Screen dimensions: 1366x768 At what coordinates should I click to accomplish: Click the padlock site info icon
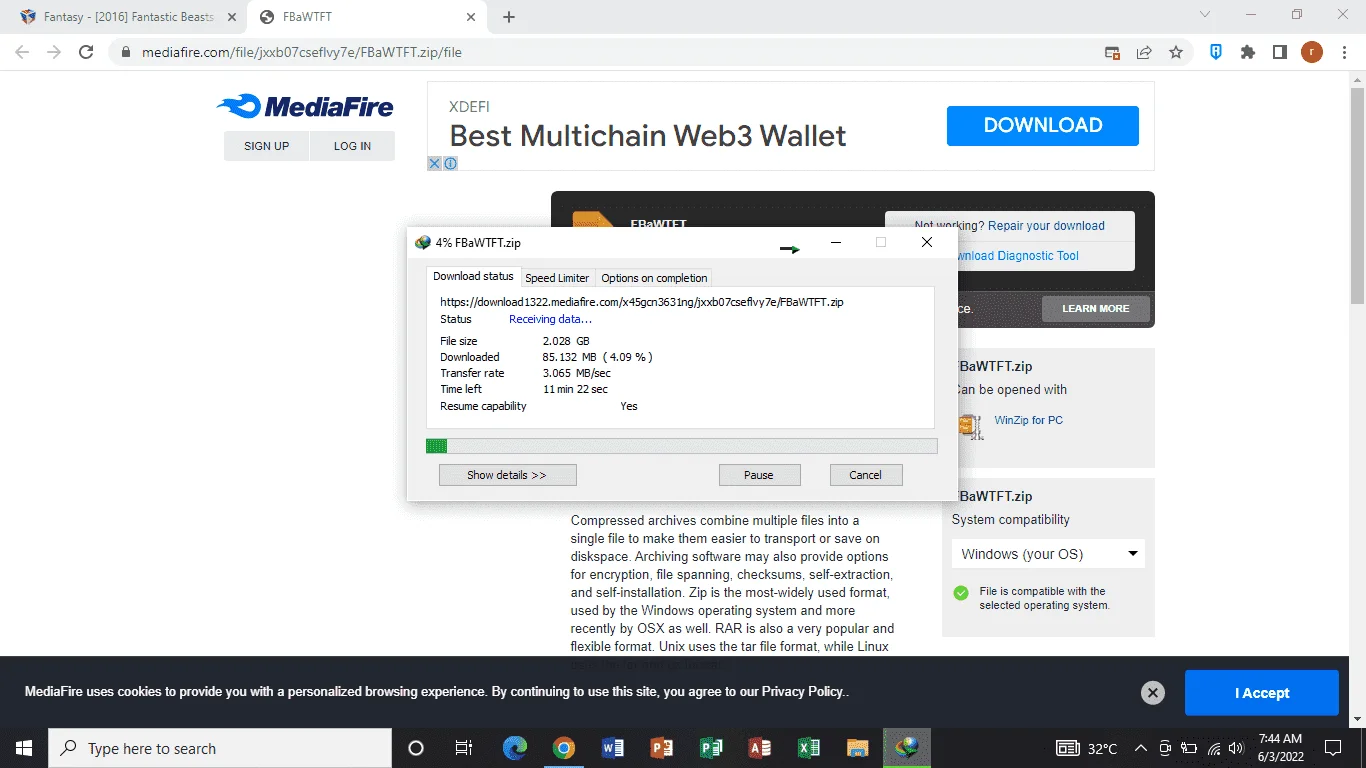[x=125, y=52]
